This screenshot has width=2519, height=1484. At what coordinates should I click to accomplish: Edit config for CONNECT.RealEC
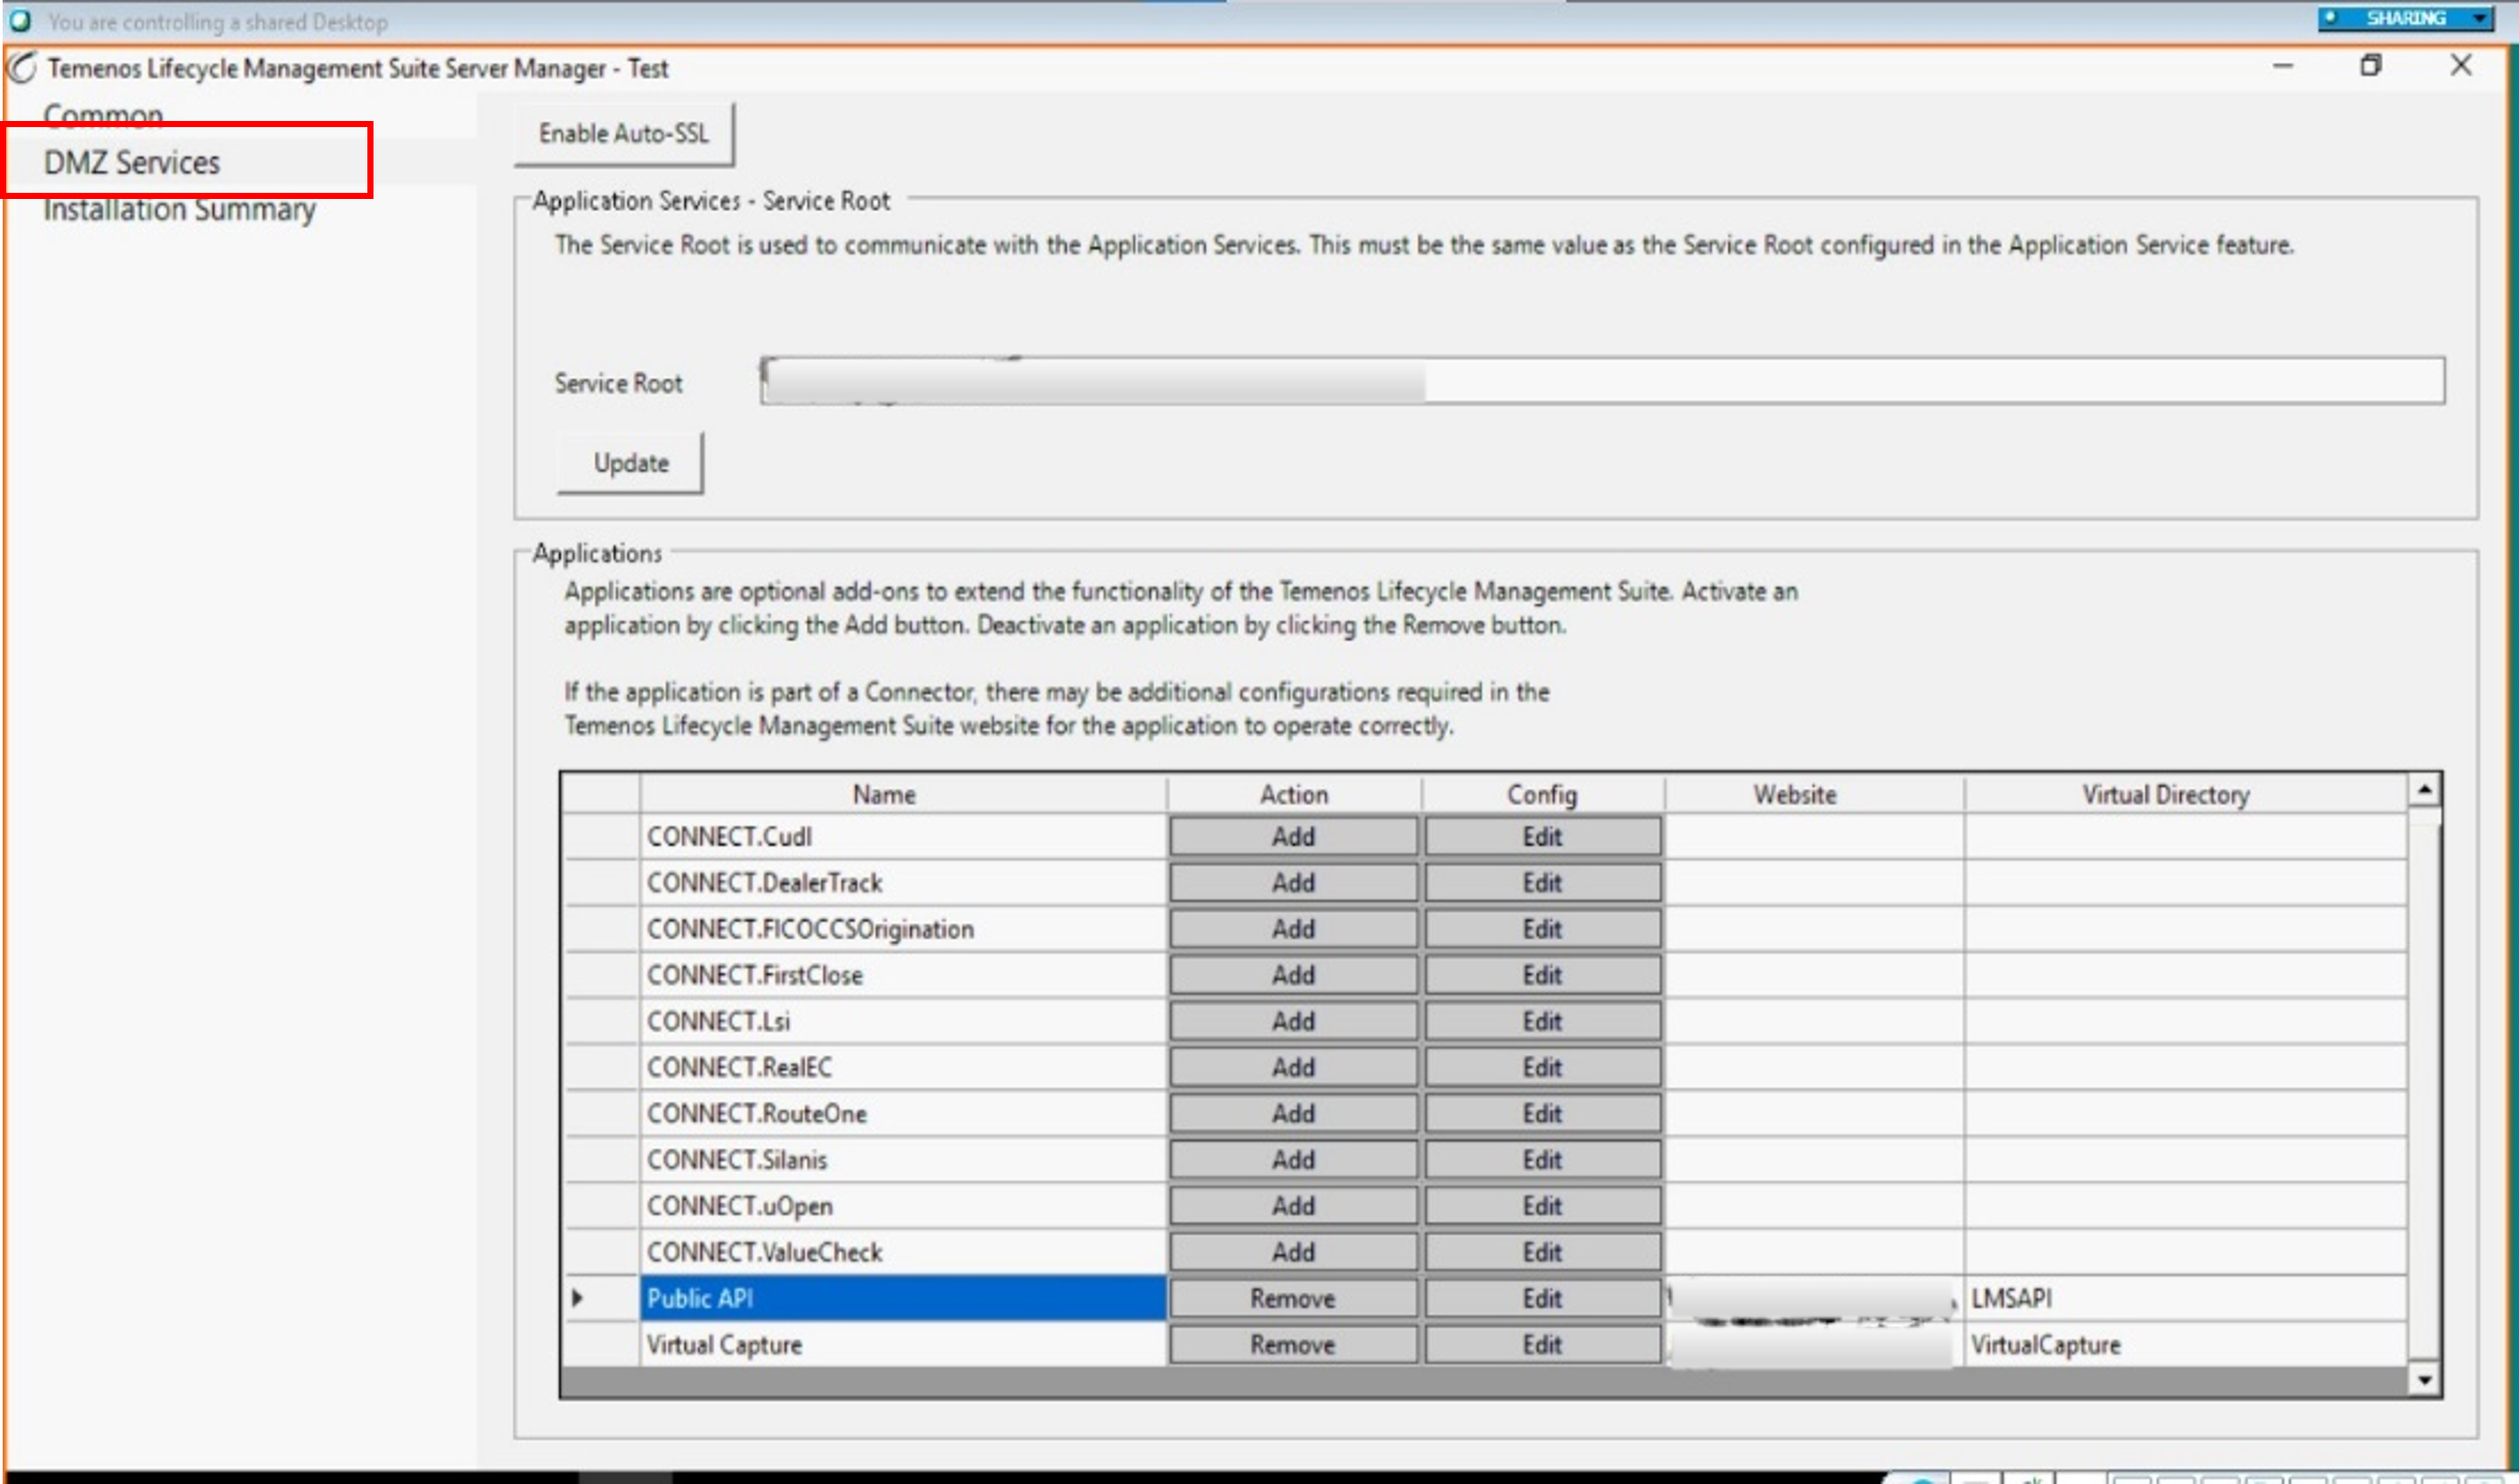(x=1542, y=1067)
